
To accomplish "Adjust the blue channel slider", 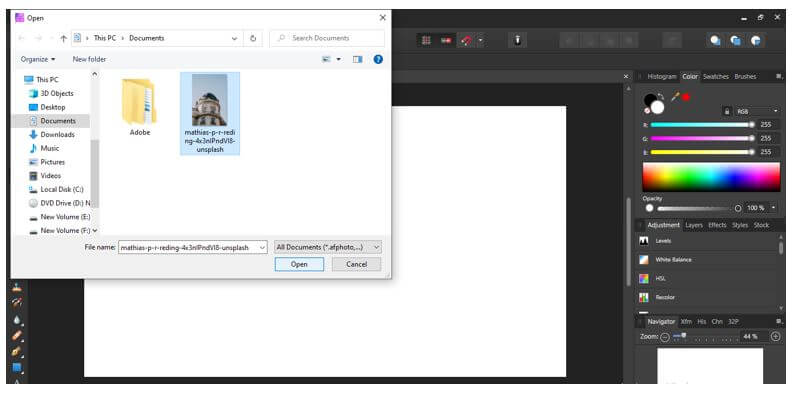I will [701, 152].
